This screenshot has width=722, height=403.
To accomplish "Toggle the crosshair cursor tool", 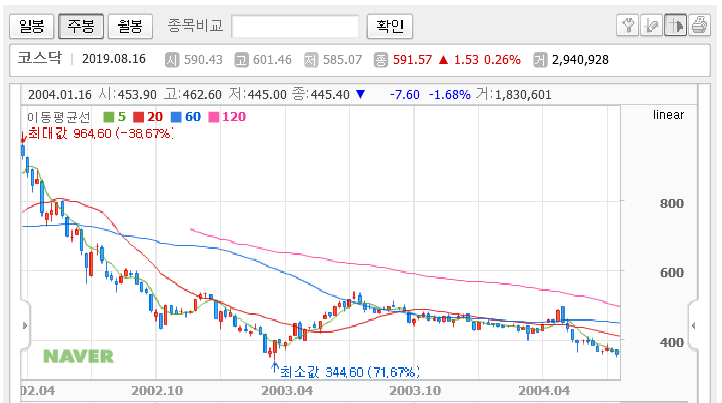I will tap(675, 25).
